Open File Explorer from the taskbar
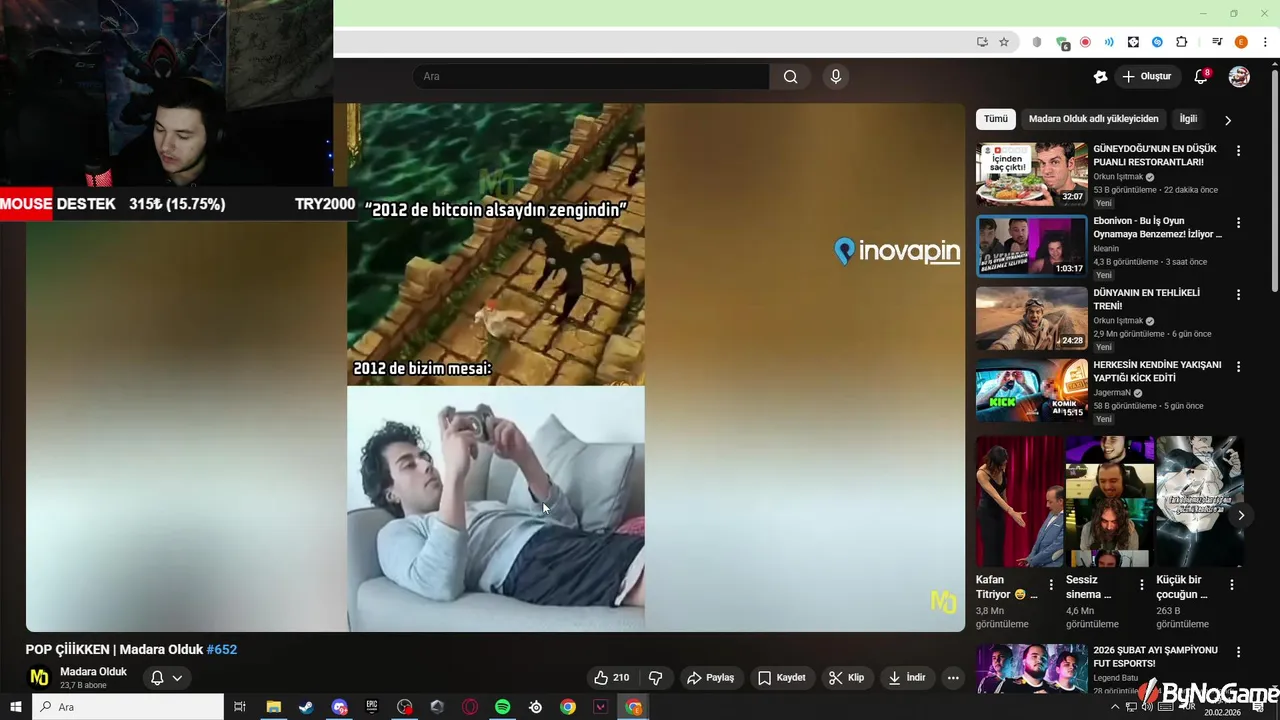1280x720 pixels. (x=273, y=707)
